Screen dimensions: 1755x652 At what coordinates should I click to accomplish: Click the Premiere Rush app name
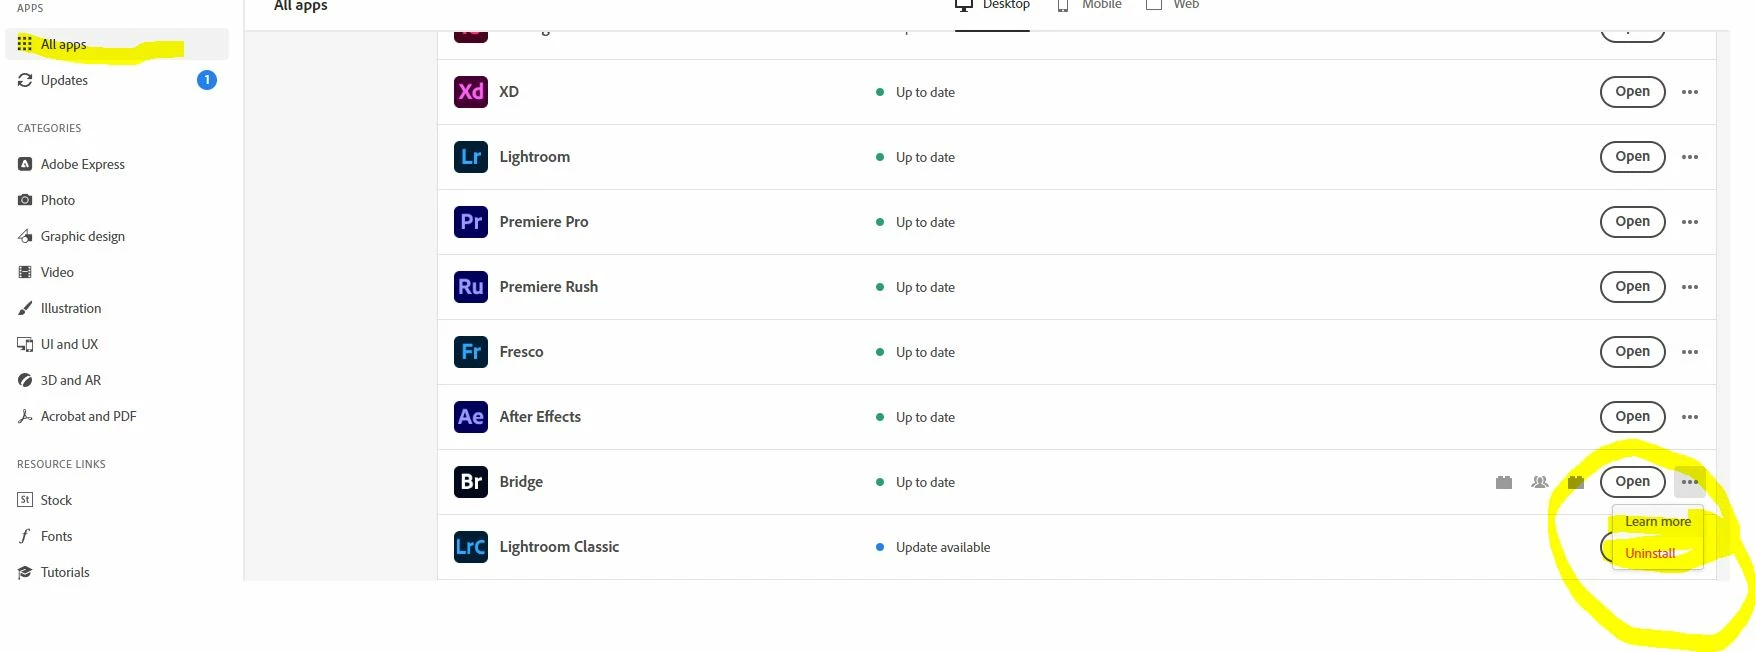coord(549,287)
